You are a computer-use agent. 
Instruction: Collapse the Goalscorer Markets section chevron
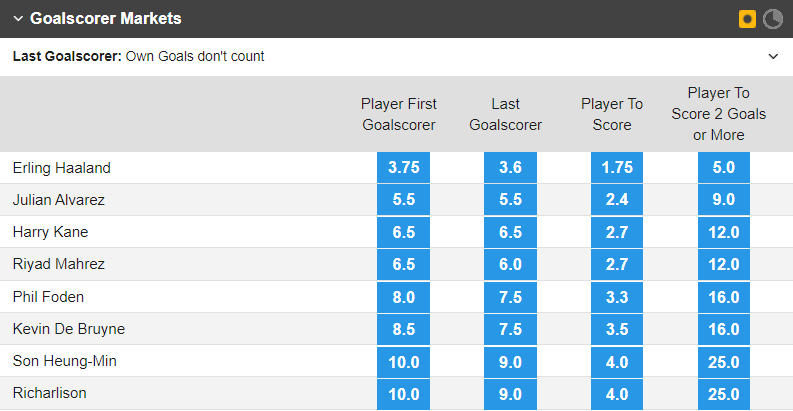pyautogui.click(x=18, y=19)
